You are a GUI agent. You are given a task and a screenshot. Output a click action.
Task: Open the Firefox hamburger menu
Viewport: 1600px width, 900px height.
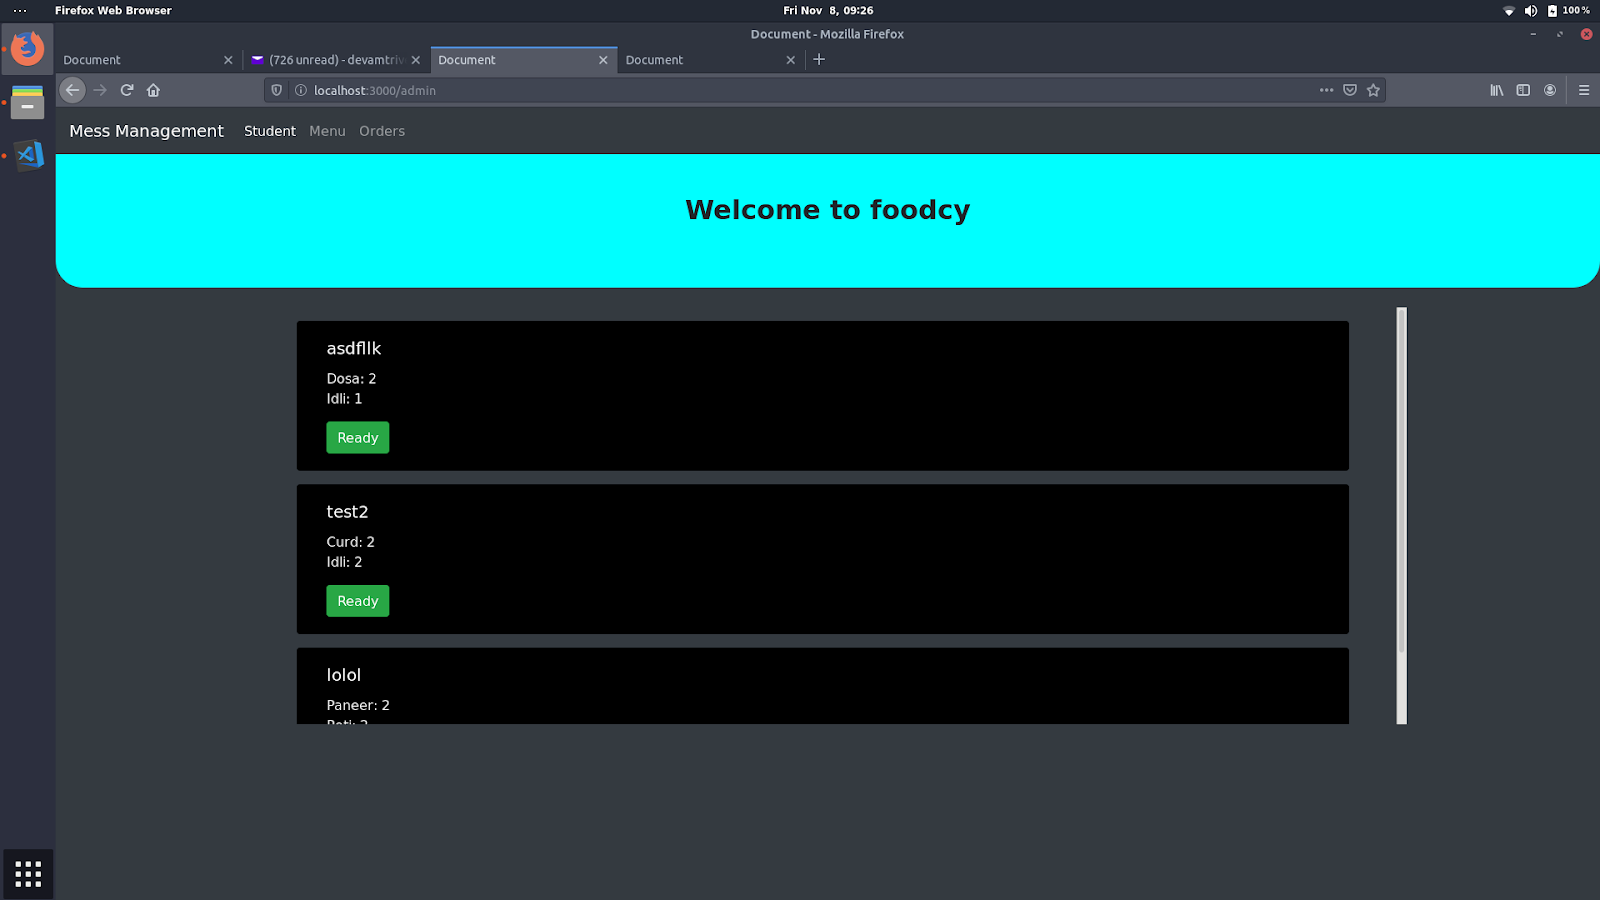pyautogui.click(x=1584, y=90)
